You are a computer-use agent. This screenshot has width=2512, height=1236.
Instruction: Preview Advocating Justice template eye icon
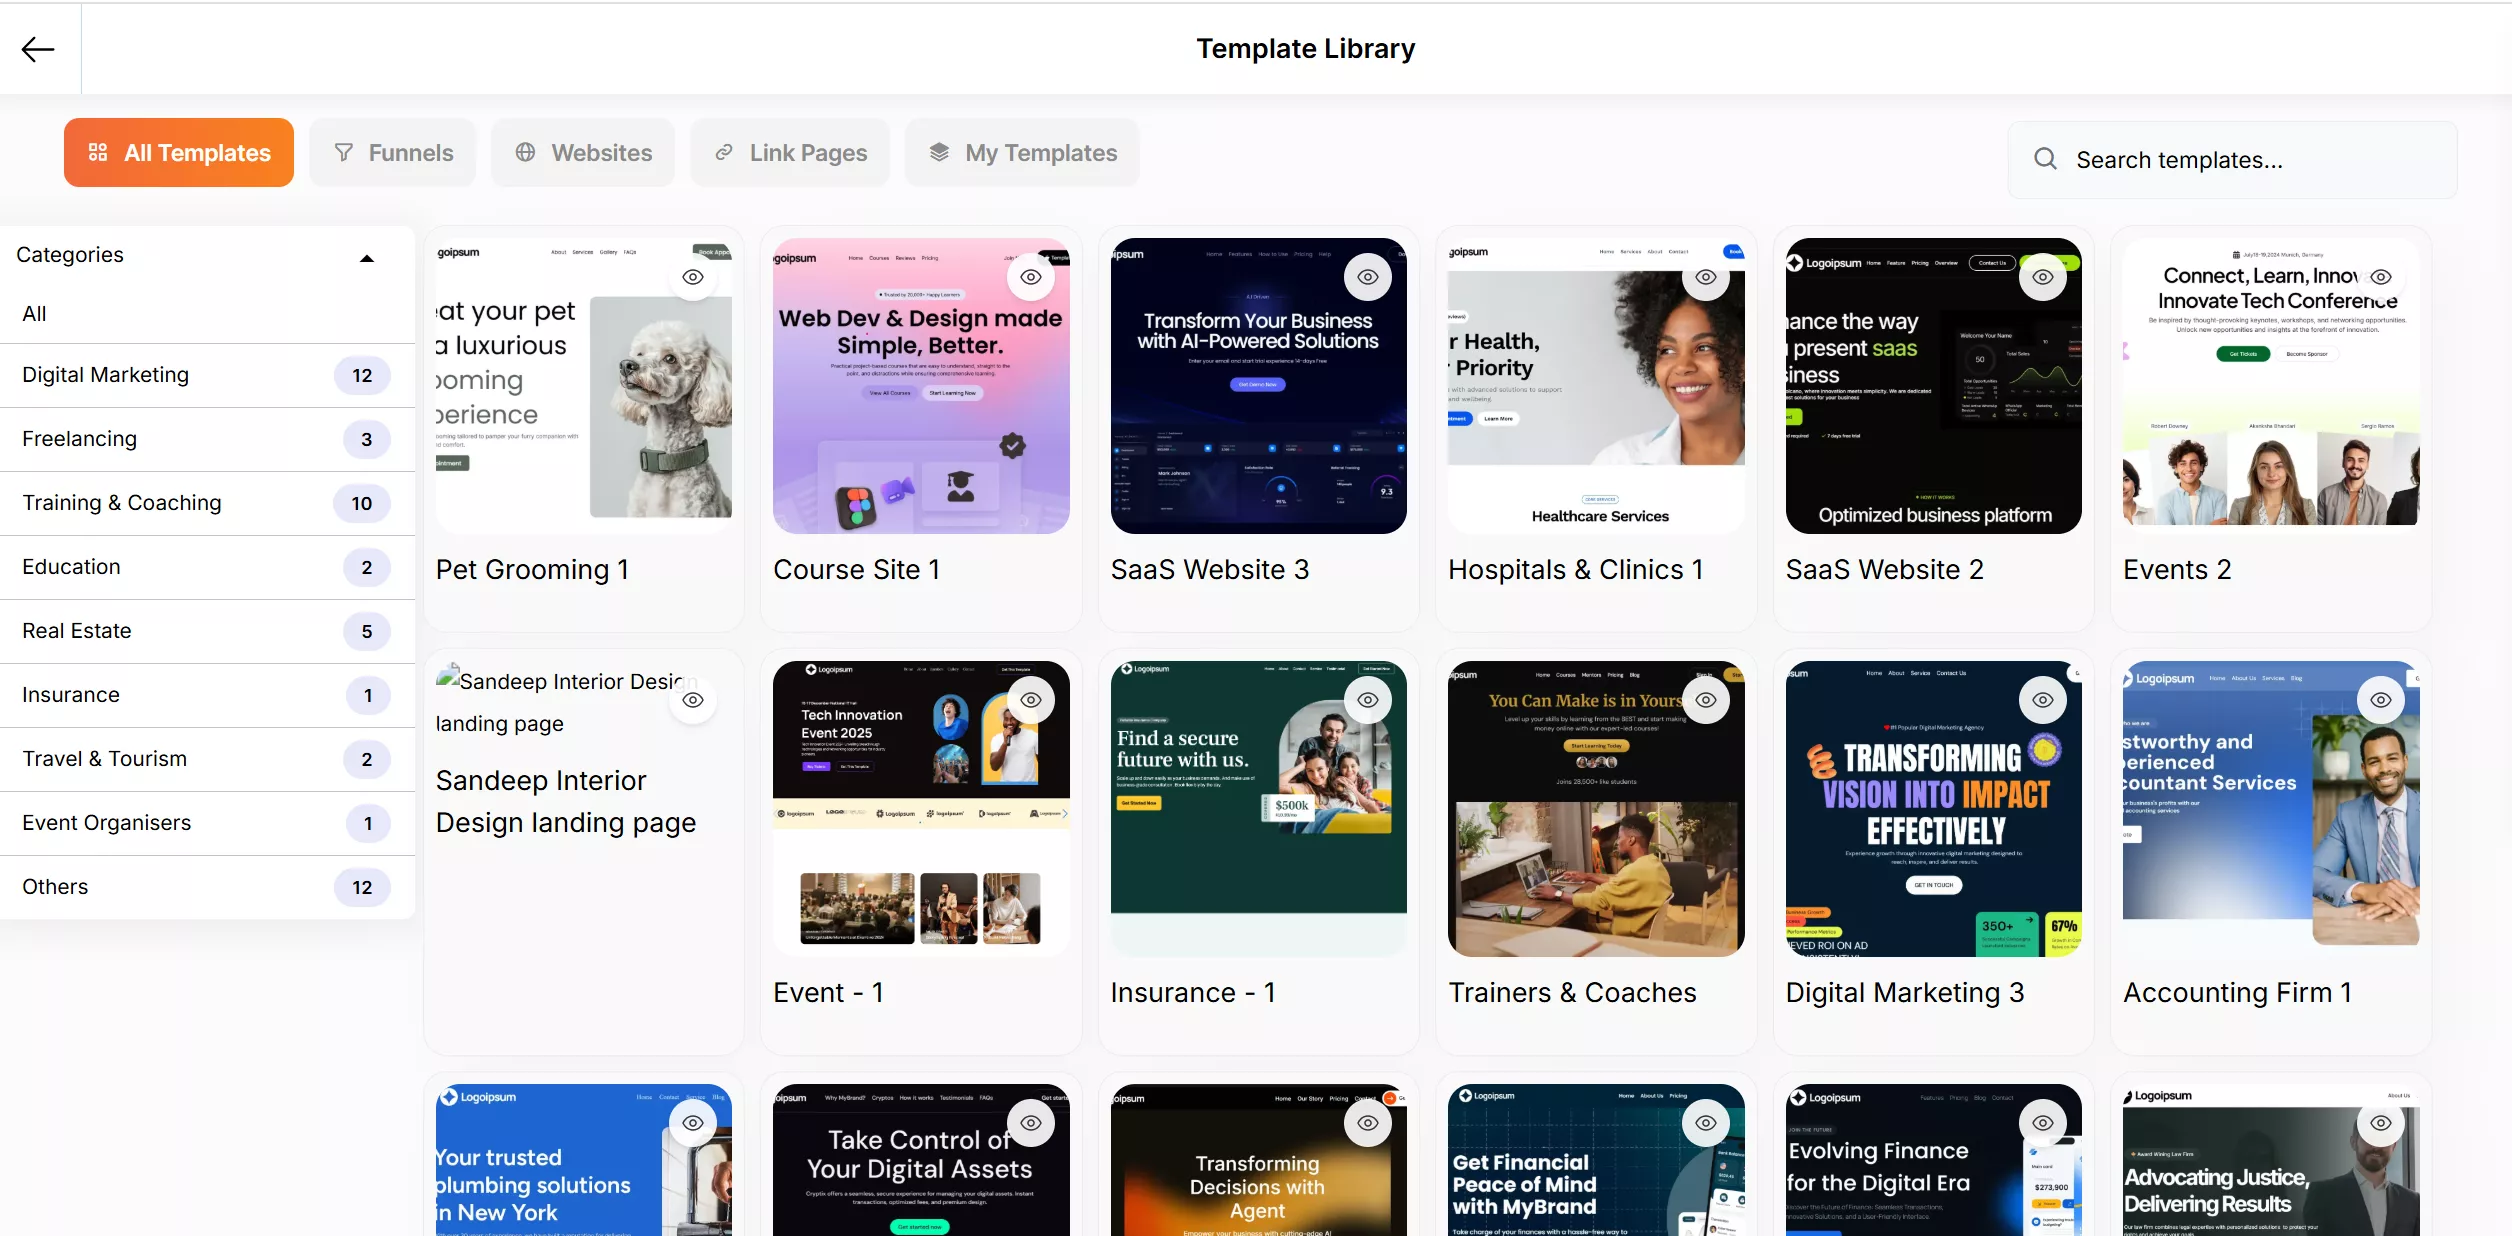pos(2381,1123)
